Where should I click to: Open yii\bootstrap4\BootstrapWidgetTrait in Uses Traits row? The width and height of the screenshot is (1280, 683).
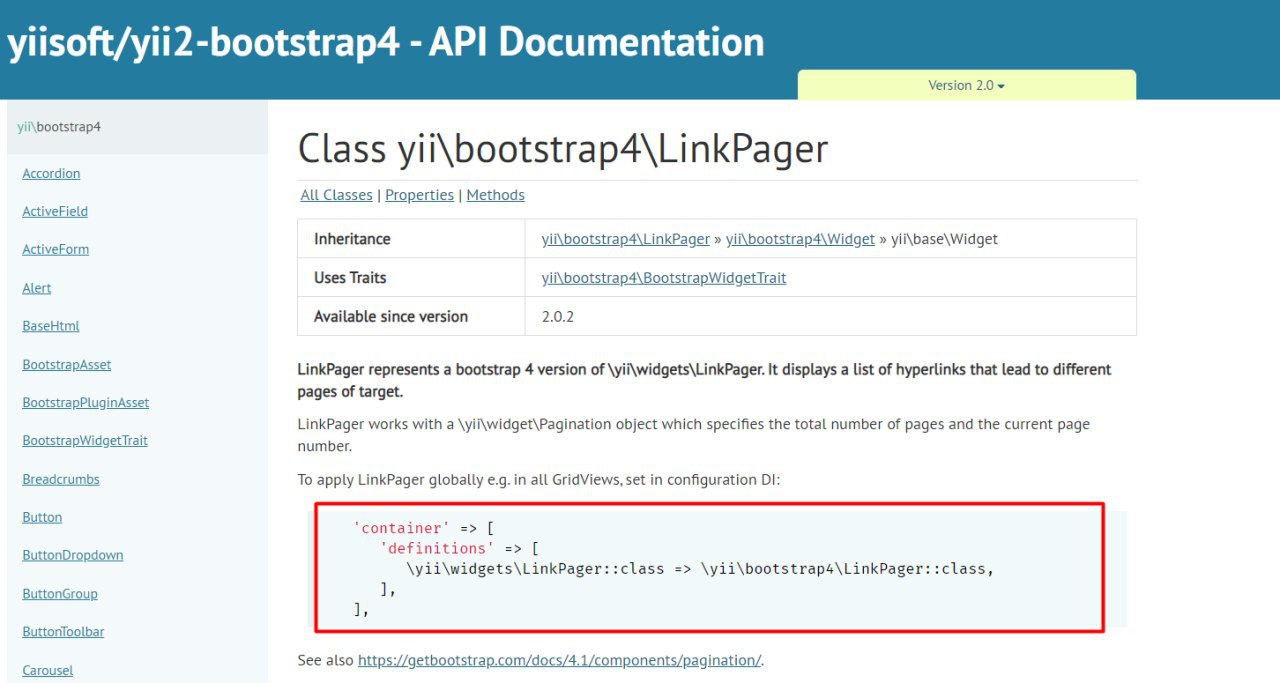click(x=664, y=278)
